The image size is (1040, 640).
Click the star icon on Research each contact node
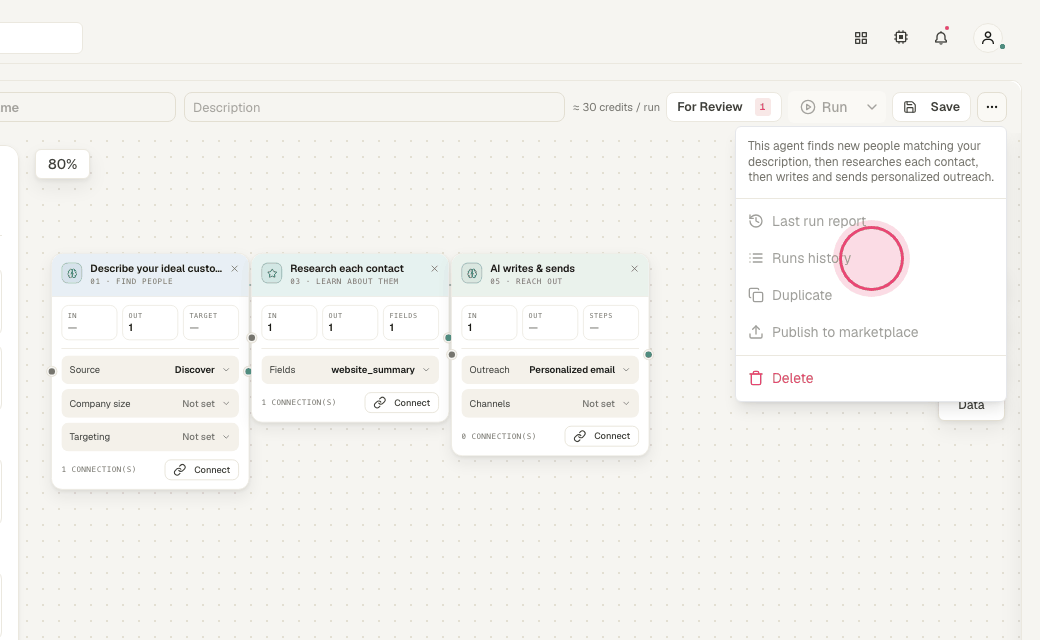point(272,273)
